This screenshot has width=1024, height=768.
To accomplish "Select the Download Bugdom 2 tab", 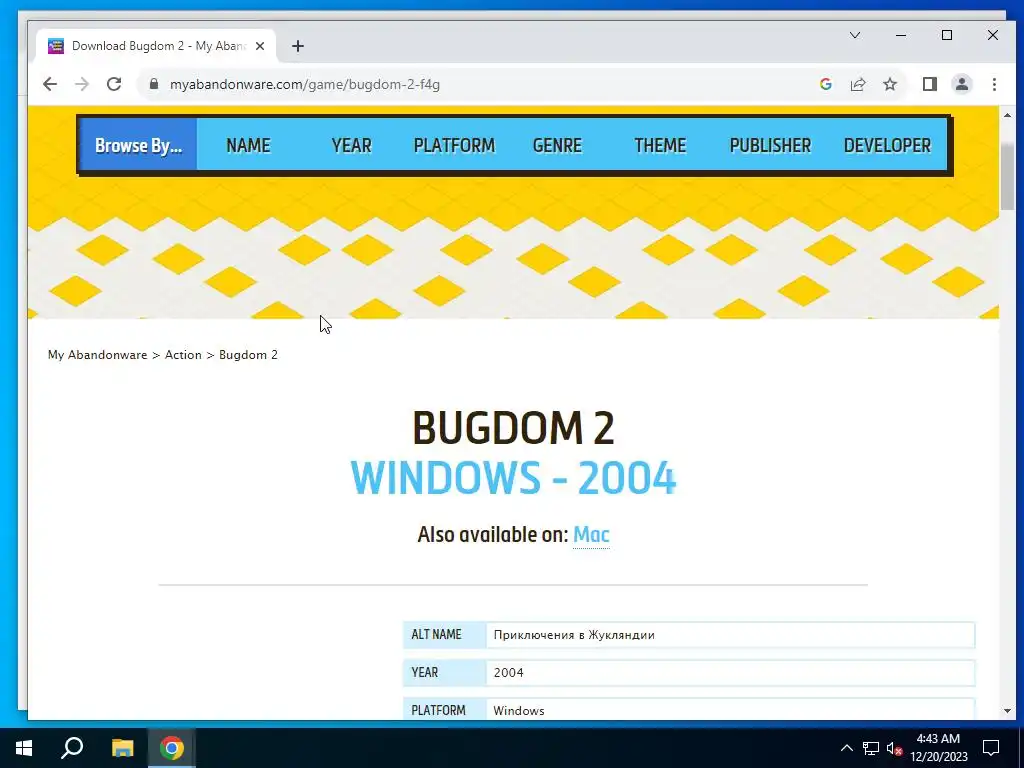I will [157, 46].
